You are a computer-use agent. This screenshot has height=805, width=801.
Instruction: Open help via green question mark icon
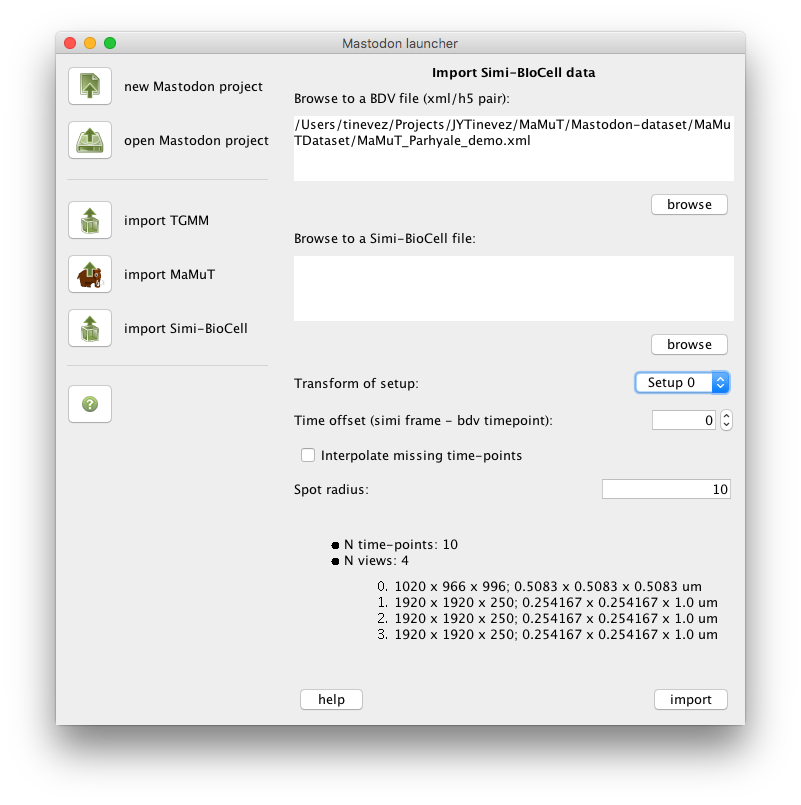tap(90, 404)
